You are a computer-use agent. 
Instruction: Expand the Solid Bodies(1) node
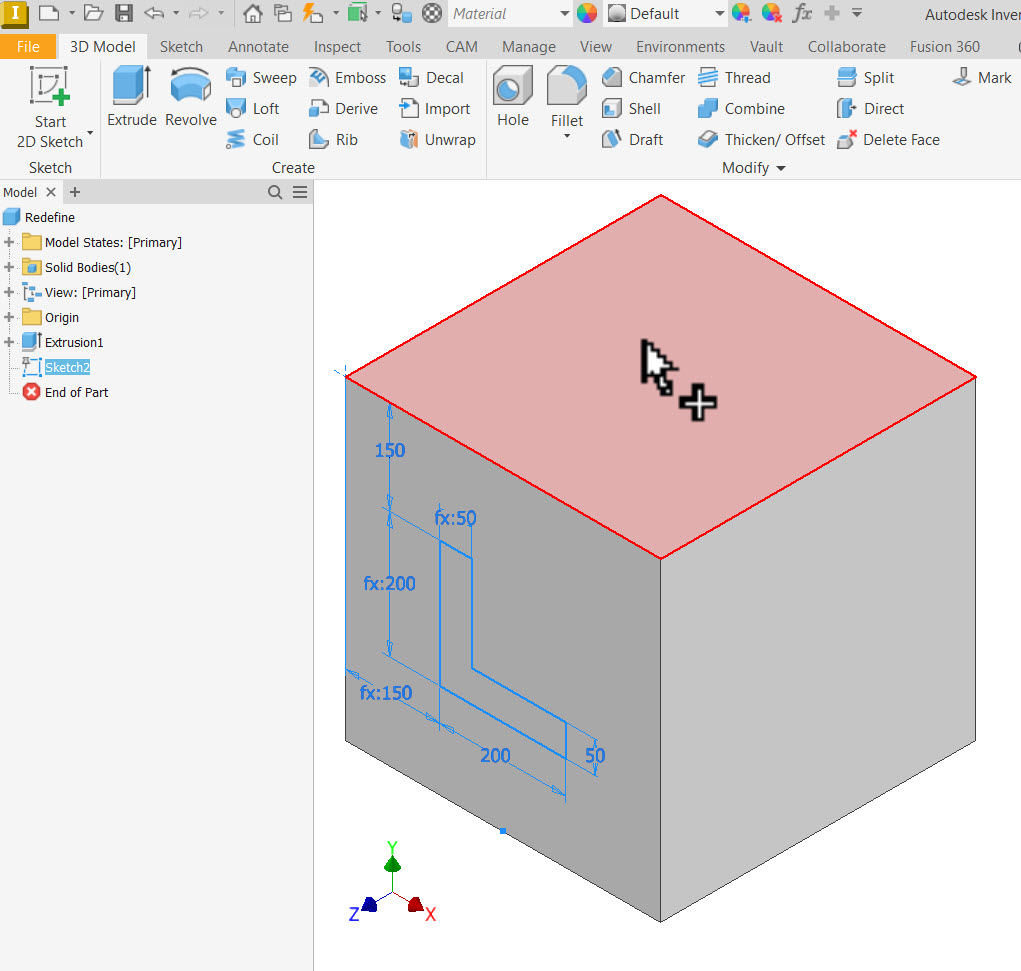[10, 268]
